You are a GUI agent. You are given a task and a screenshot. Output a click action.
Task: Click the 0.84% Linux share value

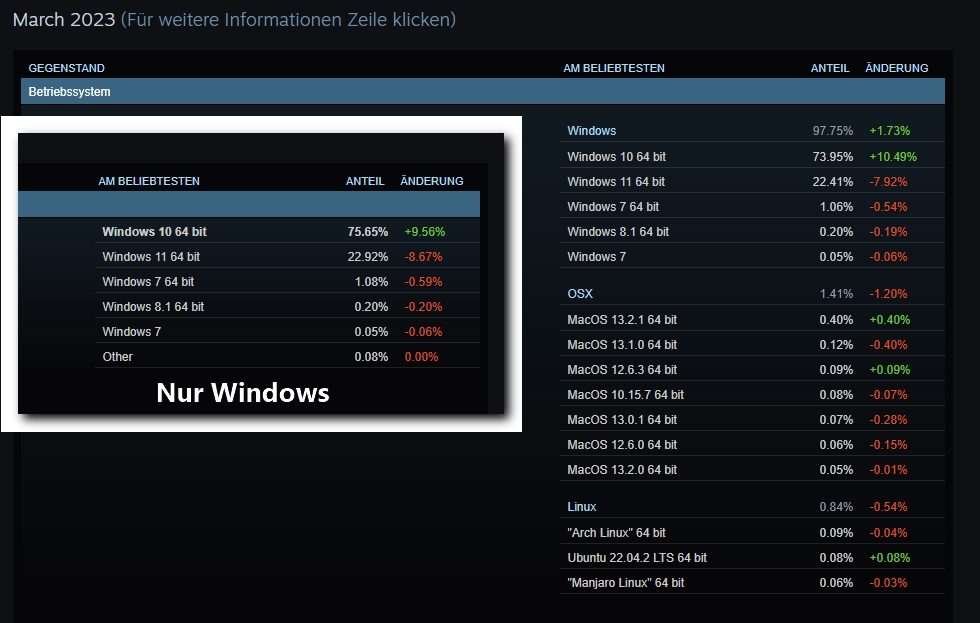pyautogui.click(x=836, y=507)
